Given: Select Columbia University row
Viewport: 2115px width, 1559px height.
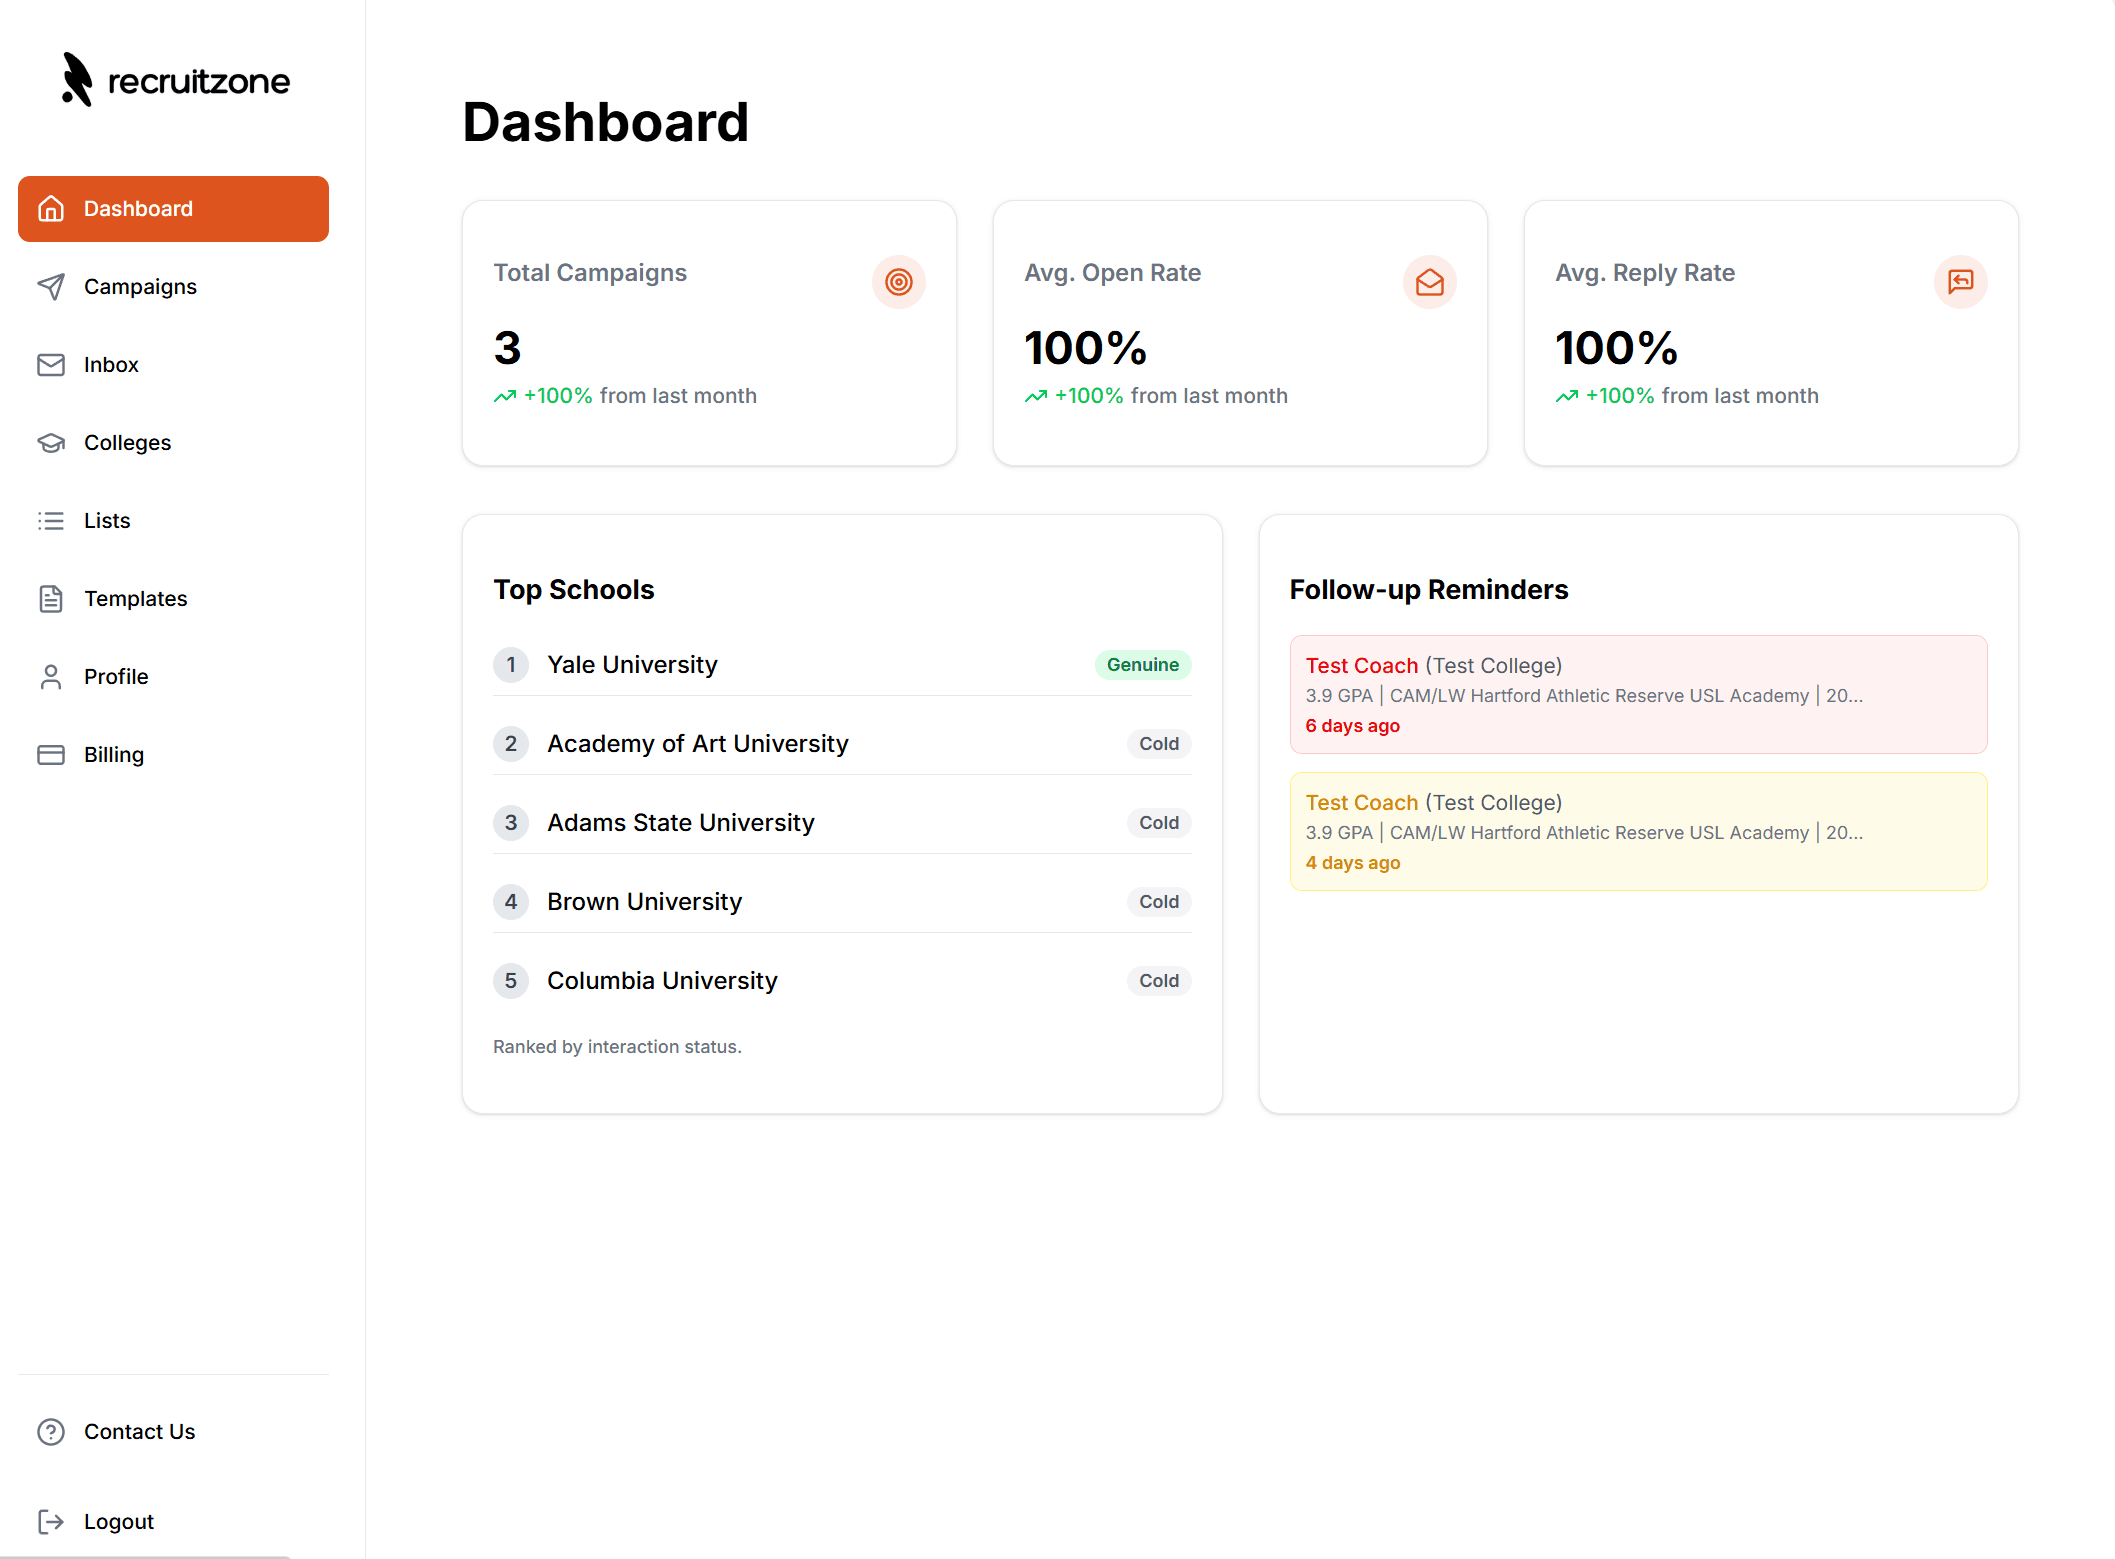Looking at the screenshot, I should (x=662, y=981).
